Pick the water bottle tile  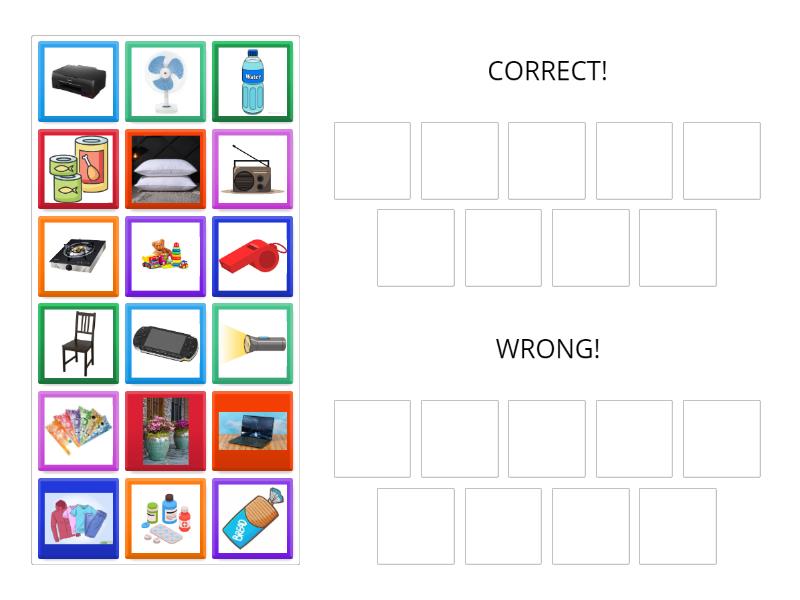tap(253, 81)
